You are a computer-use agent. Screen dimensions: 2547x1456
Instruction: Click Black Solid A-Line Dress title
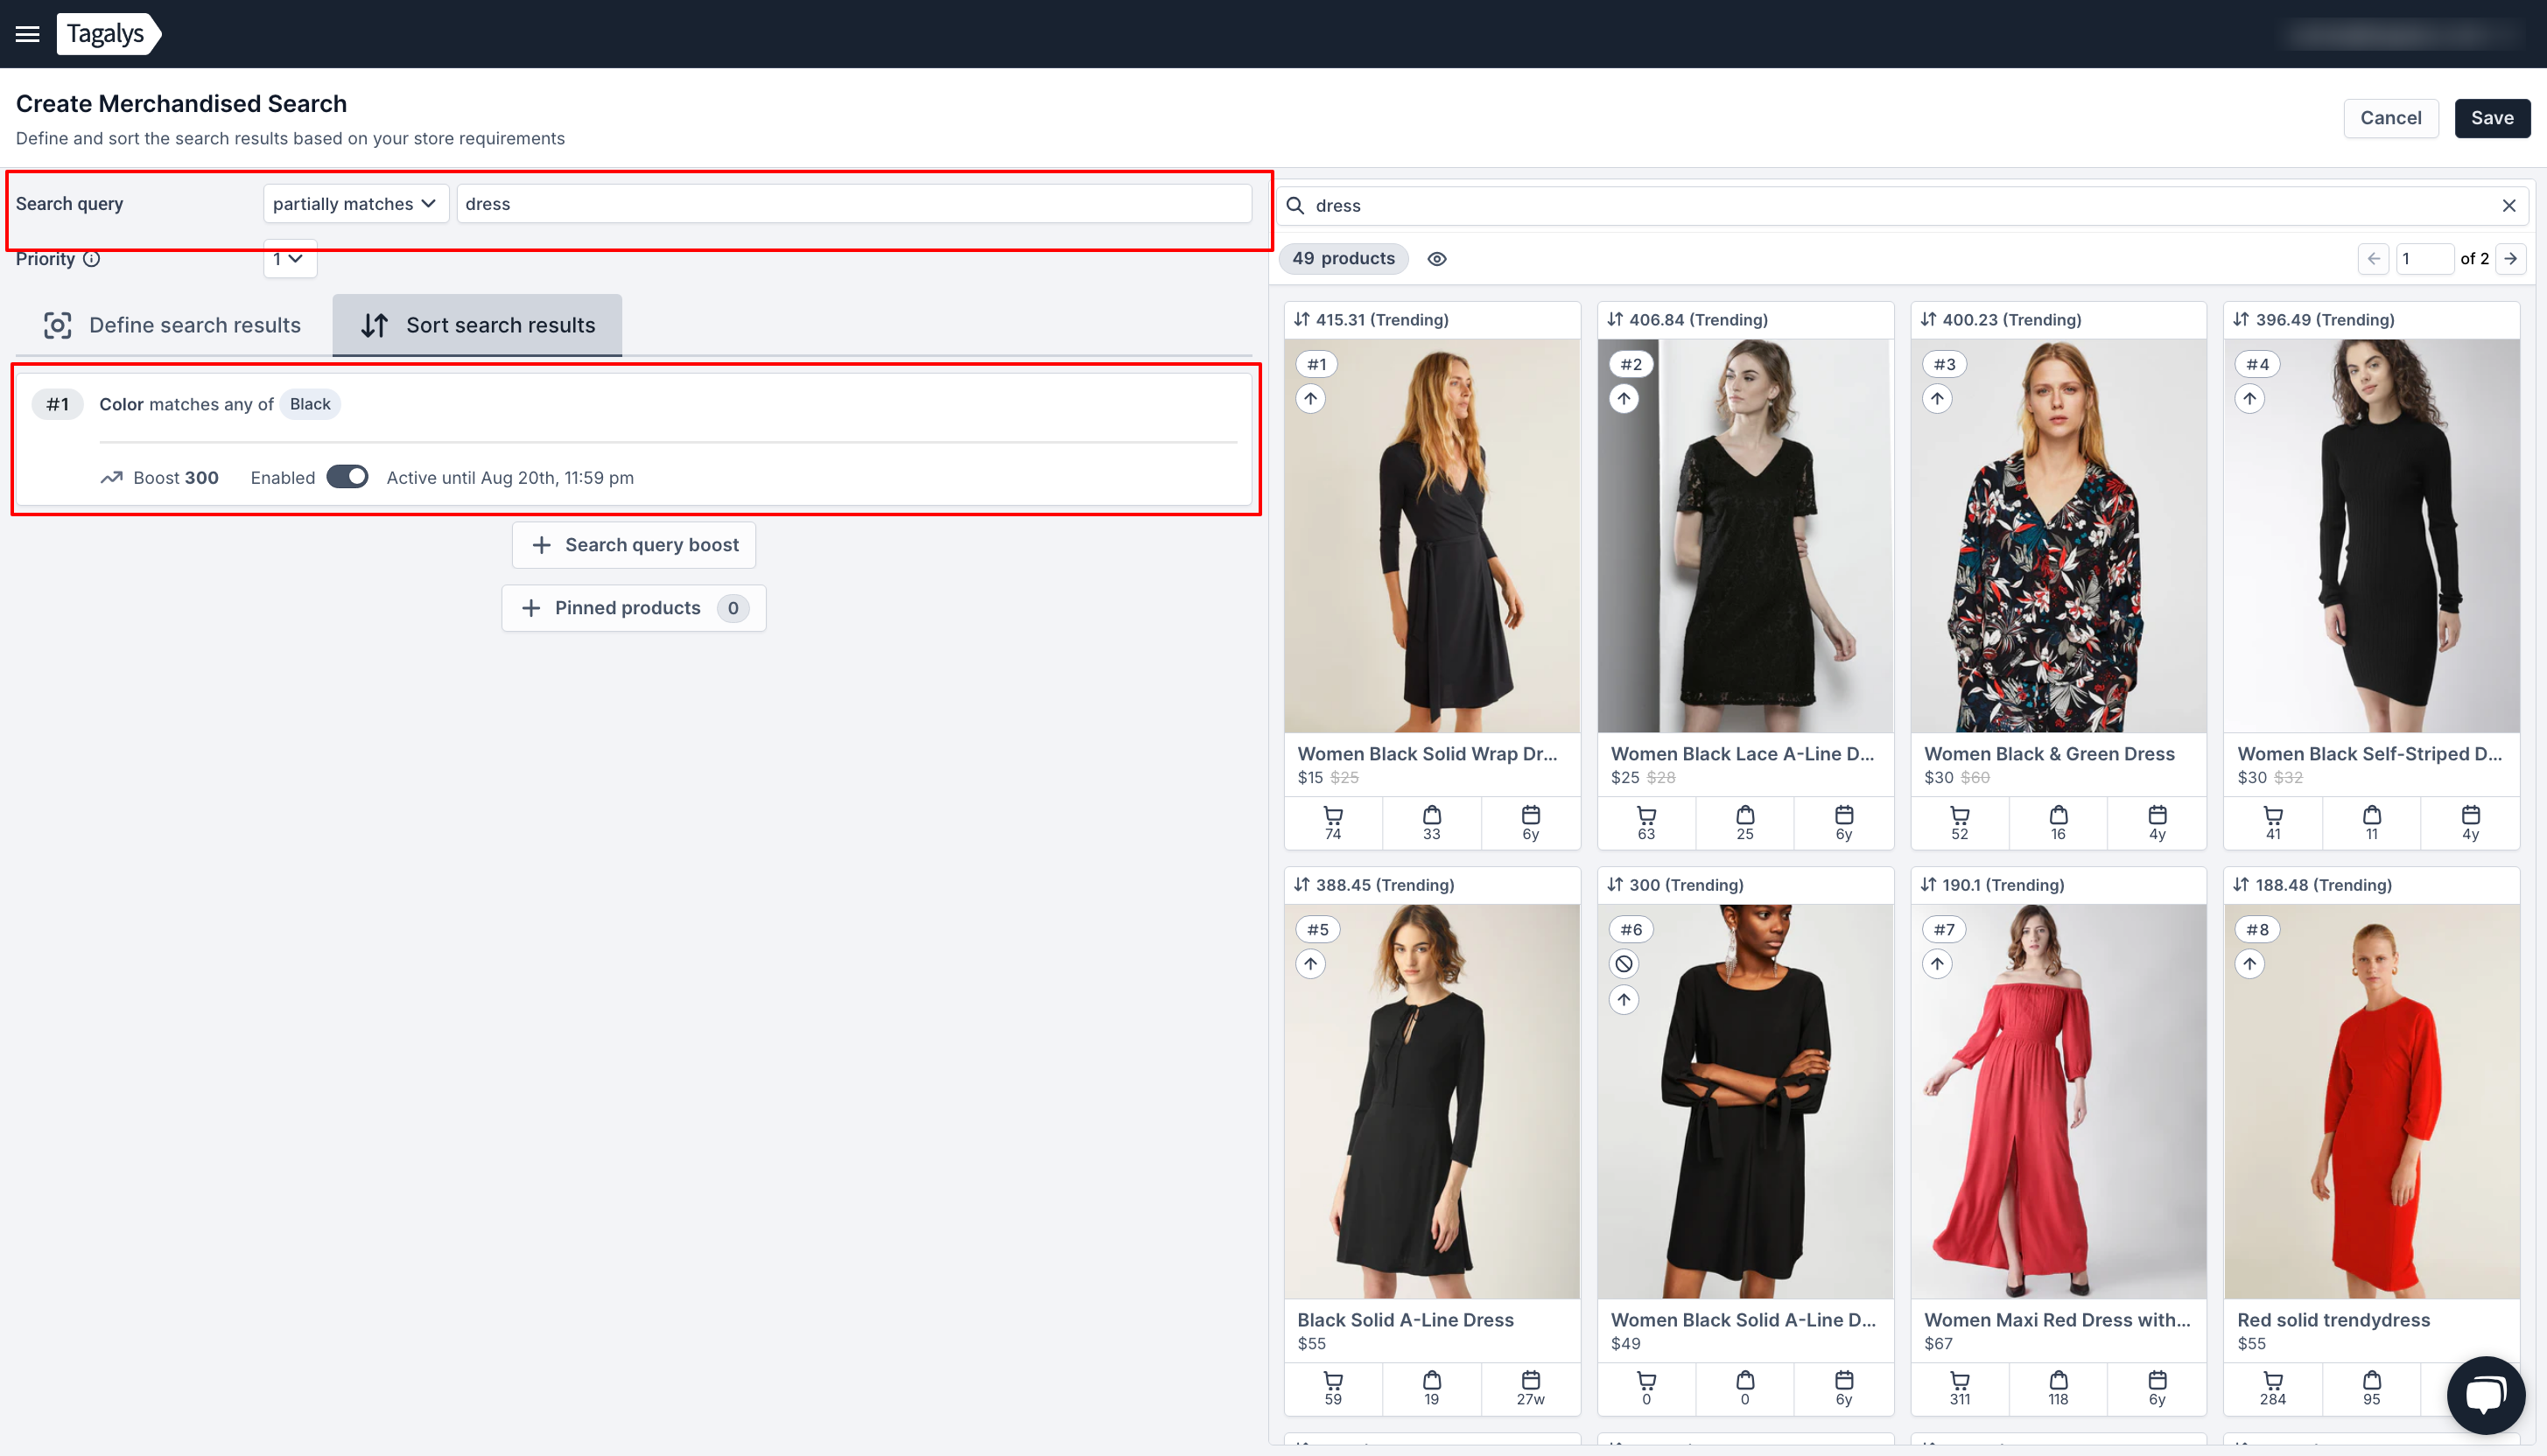1405,1320
